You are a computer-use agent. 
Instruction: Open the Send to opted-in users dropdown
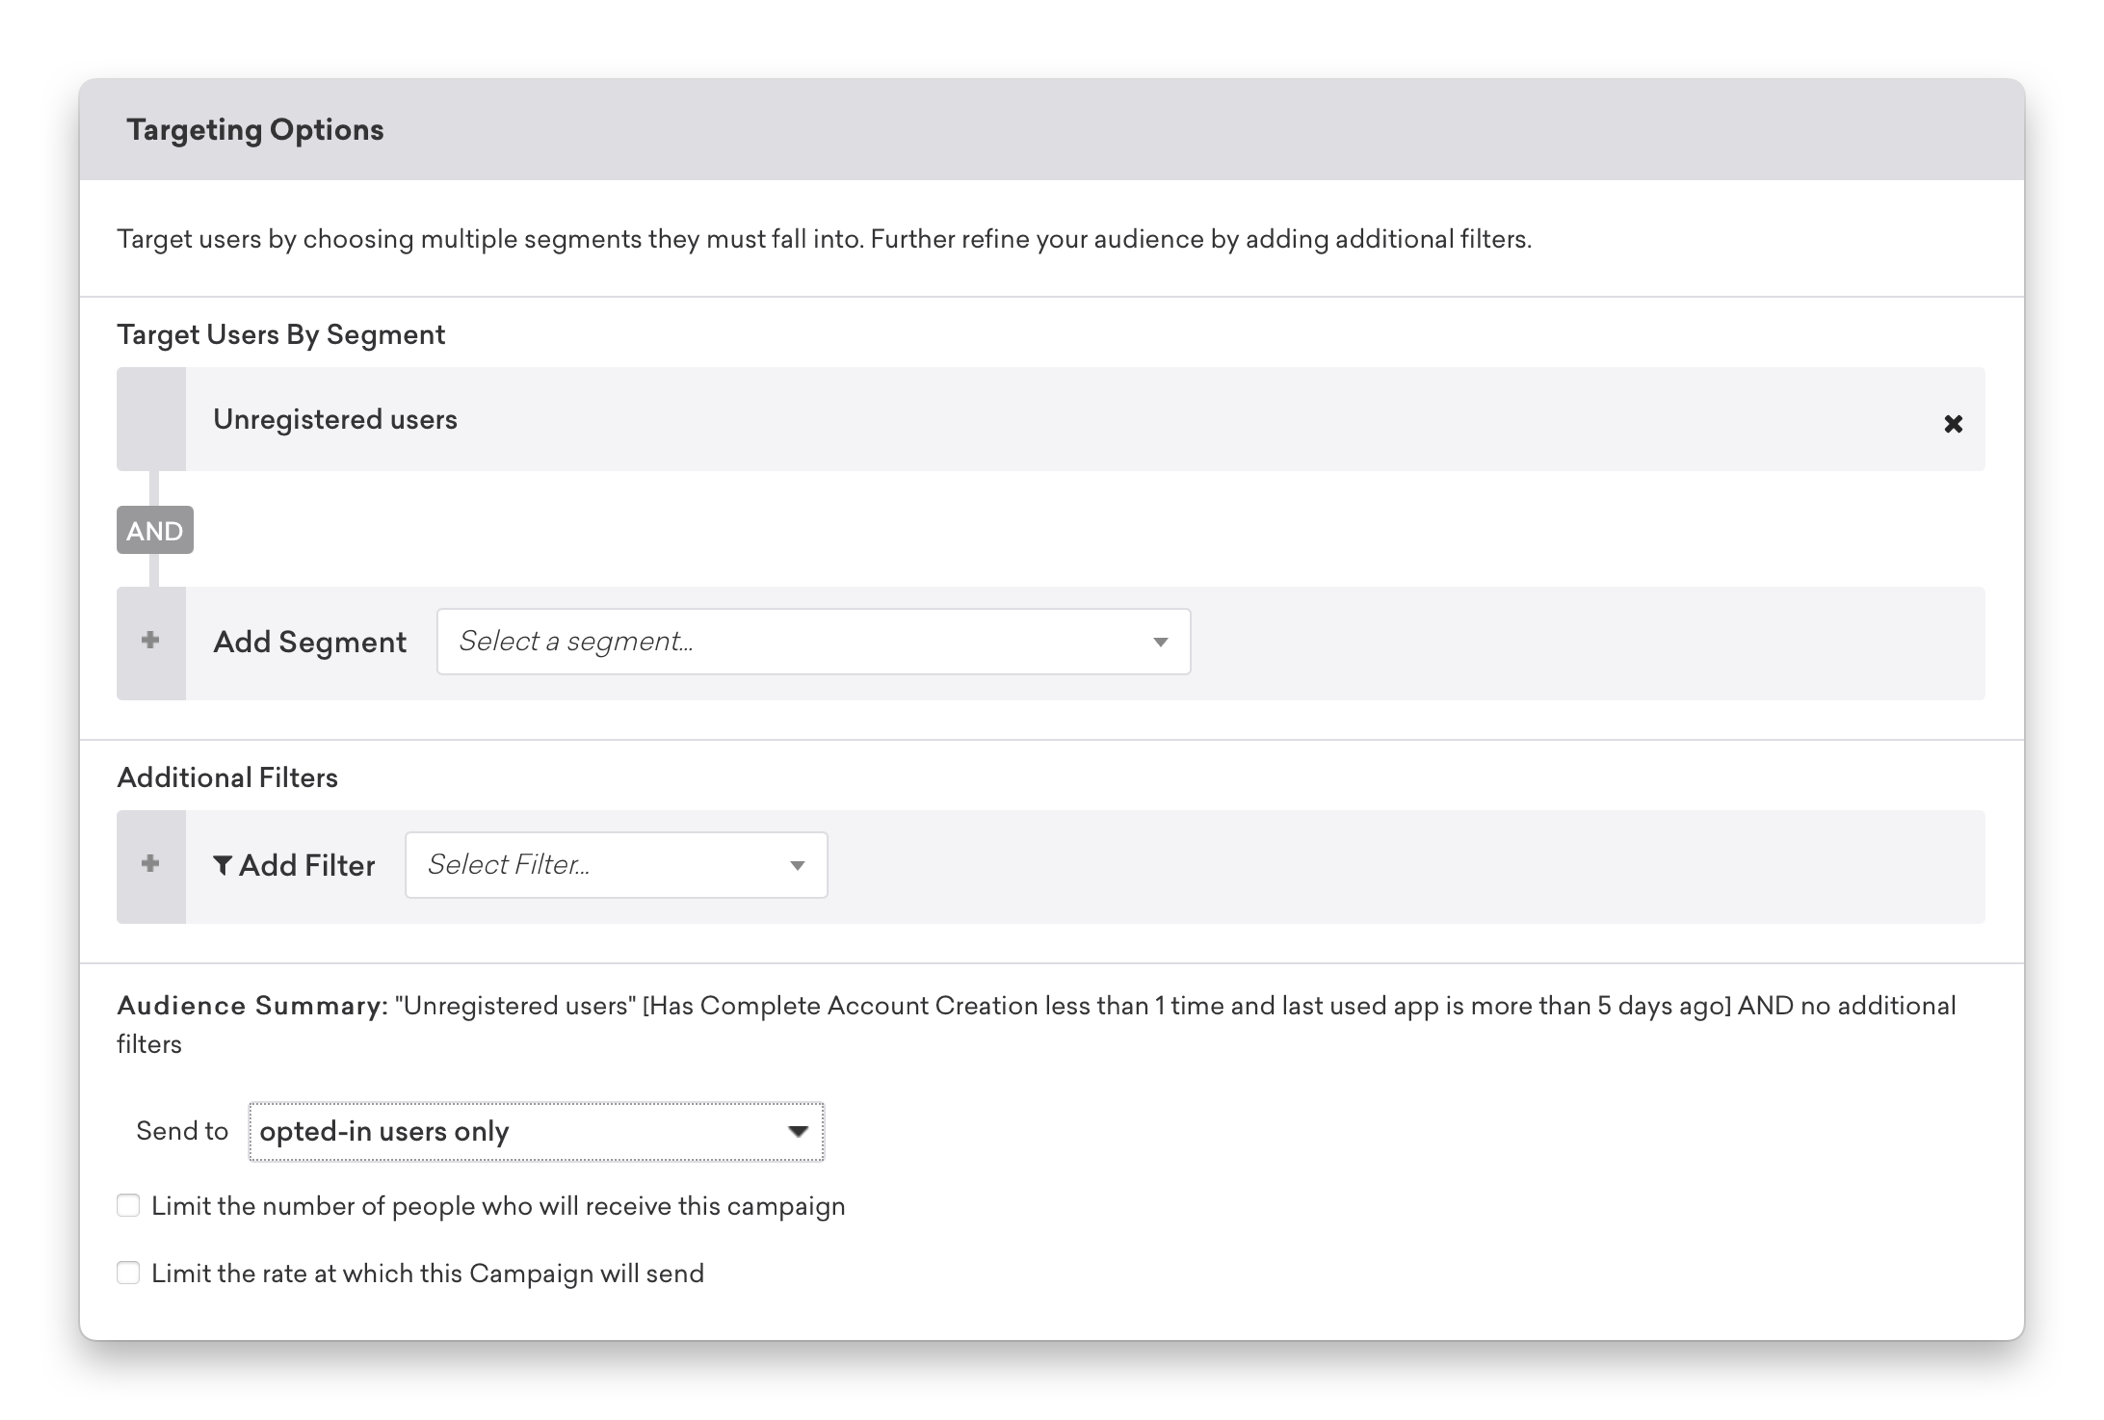(x=536, y=1131)
